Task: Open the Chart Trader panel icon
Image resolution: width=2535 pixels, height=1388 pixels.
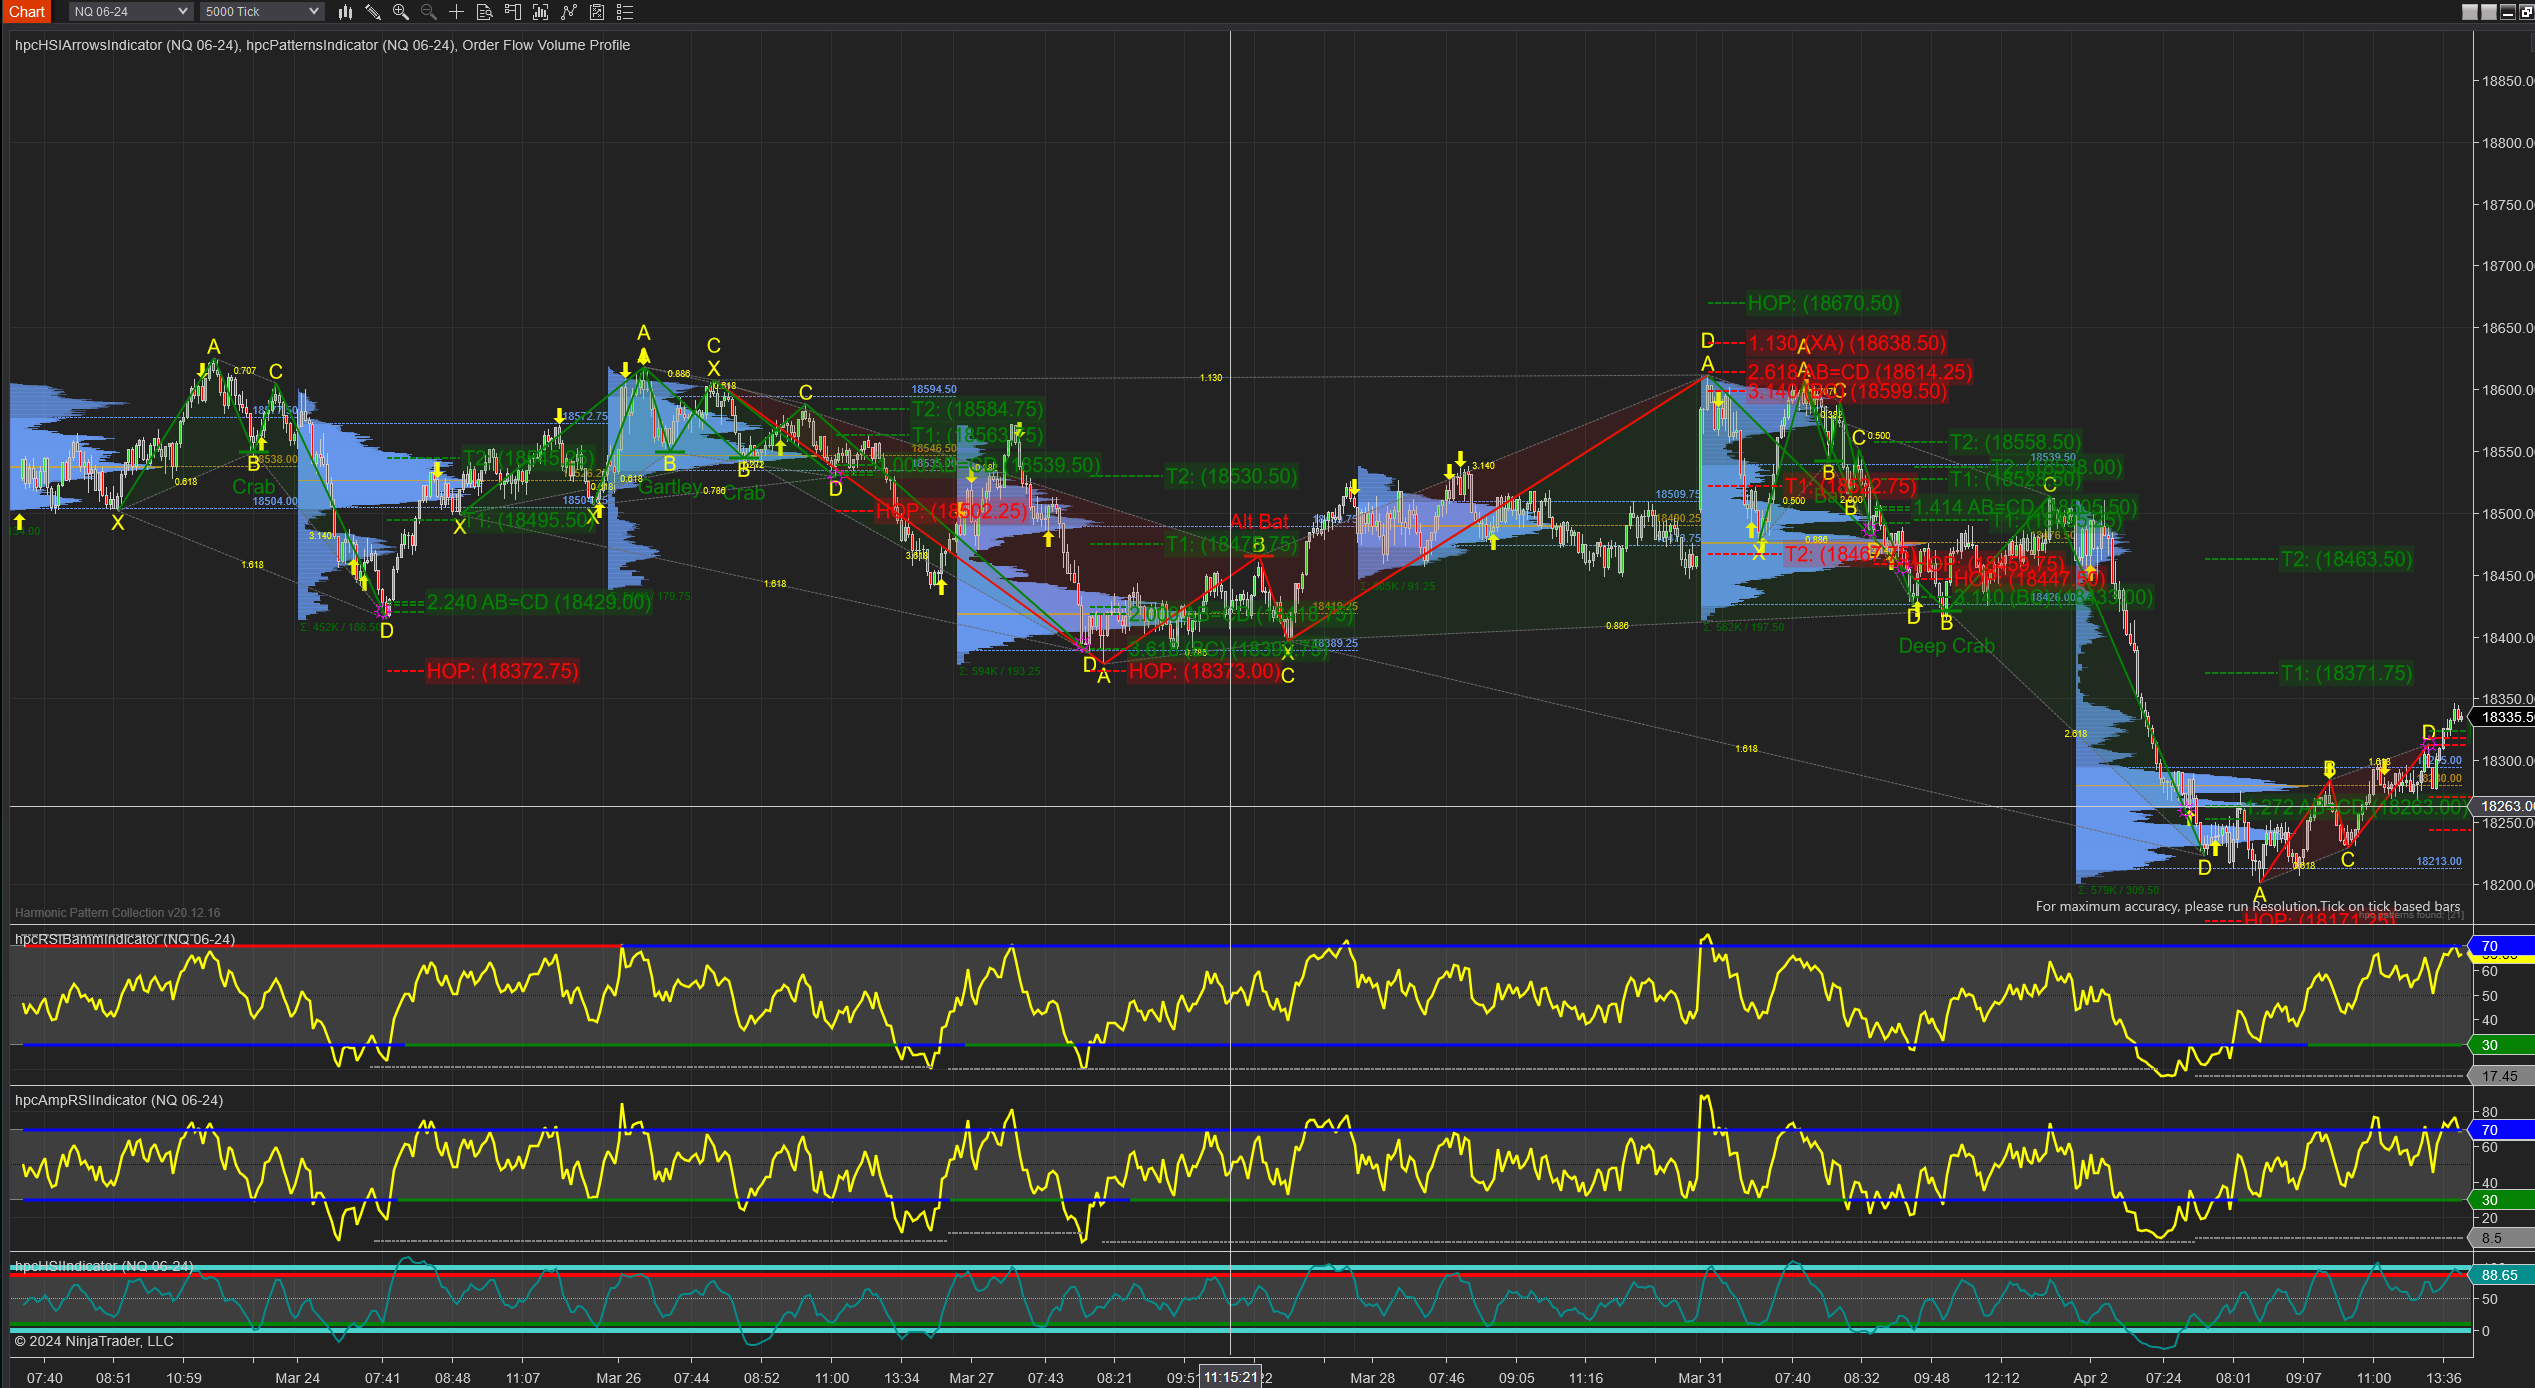Action: [x=513, y=12]
